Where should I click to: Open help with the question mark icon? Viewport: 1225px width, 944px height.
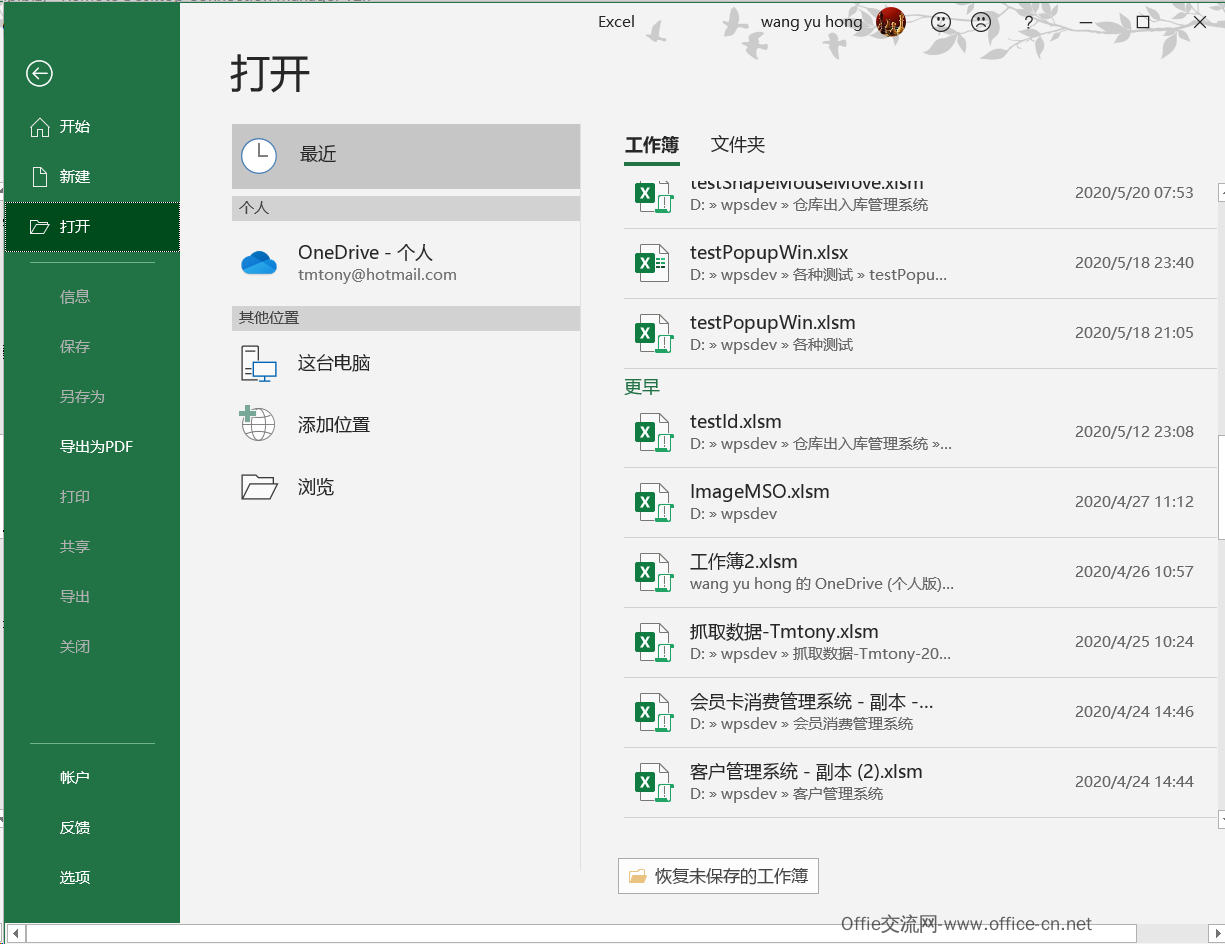1029,22
